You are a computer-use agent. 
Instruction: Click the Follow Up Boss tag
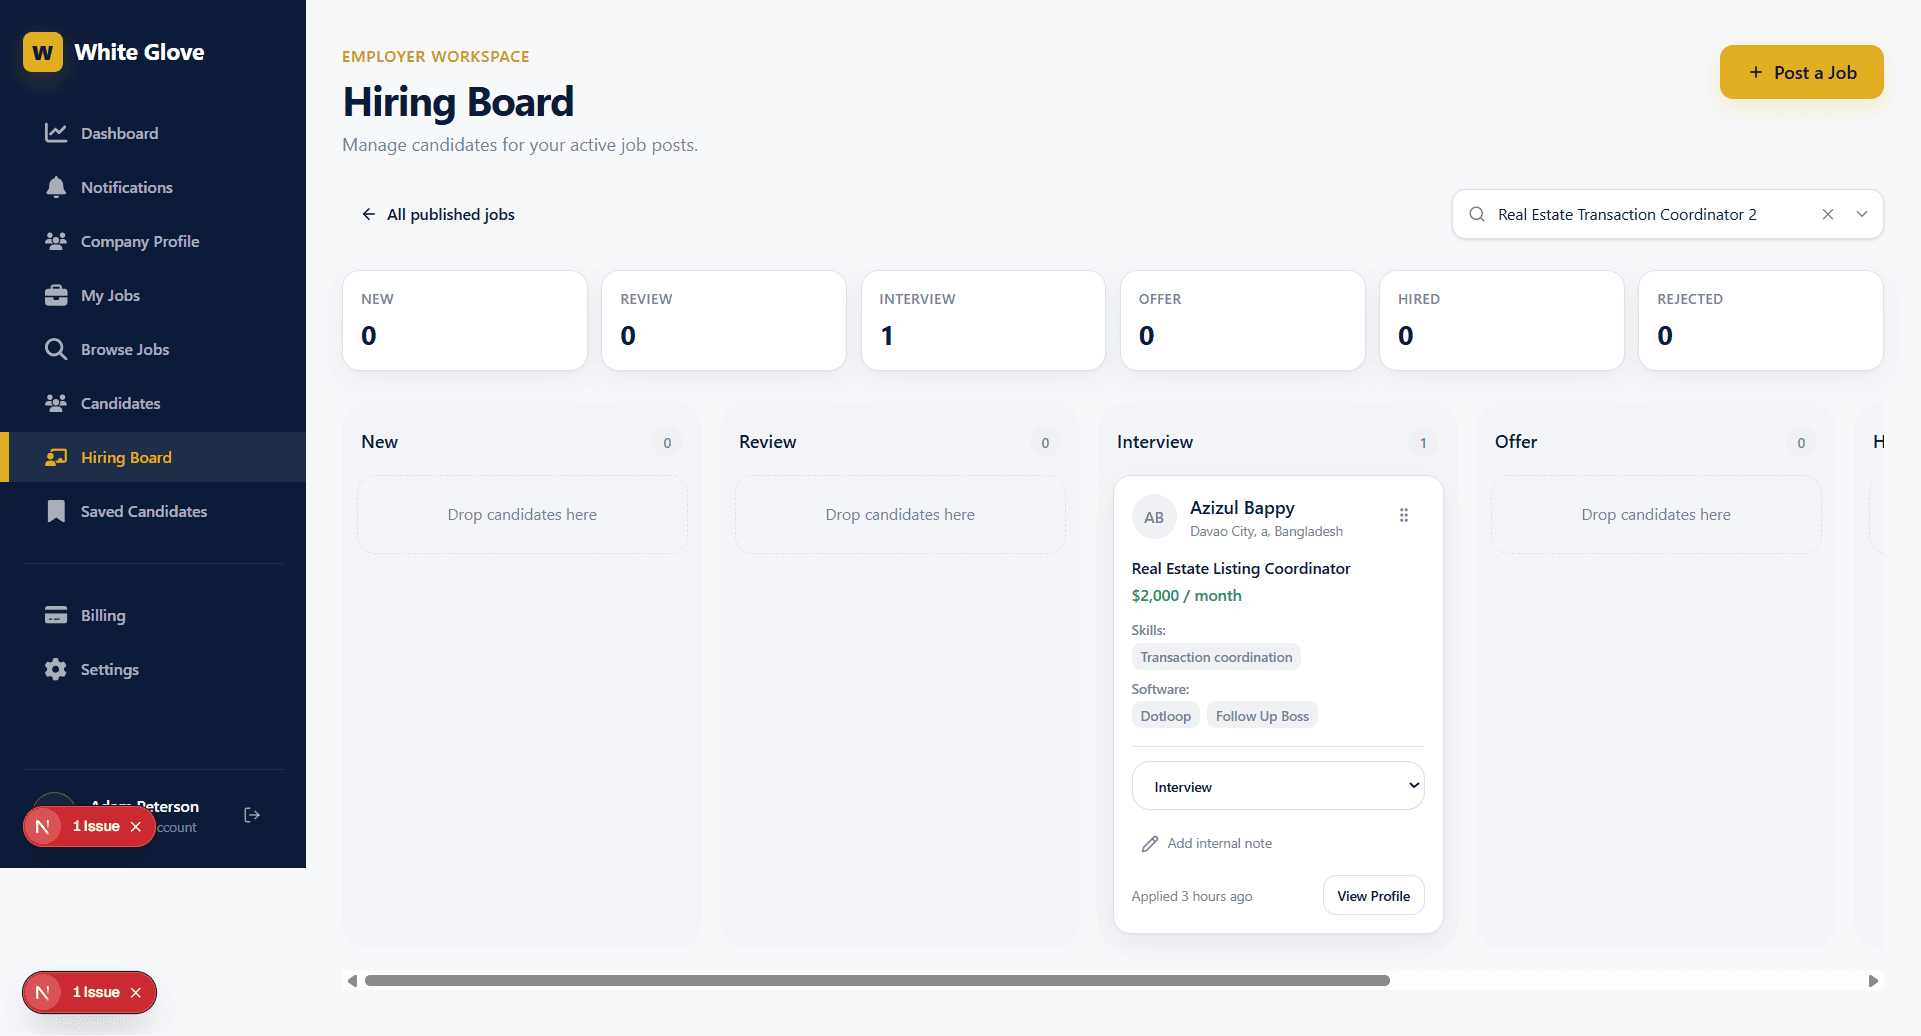1262,716
